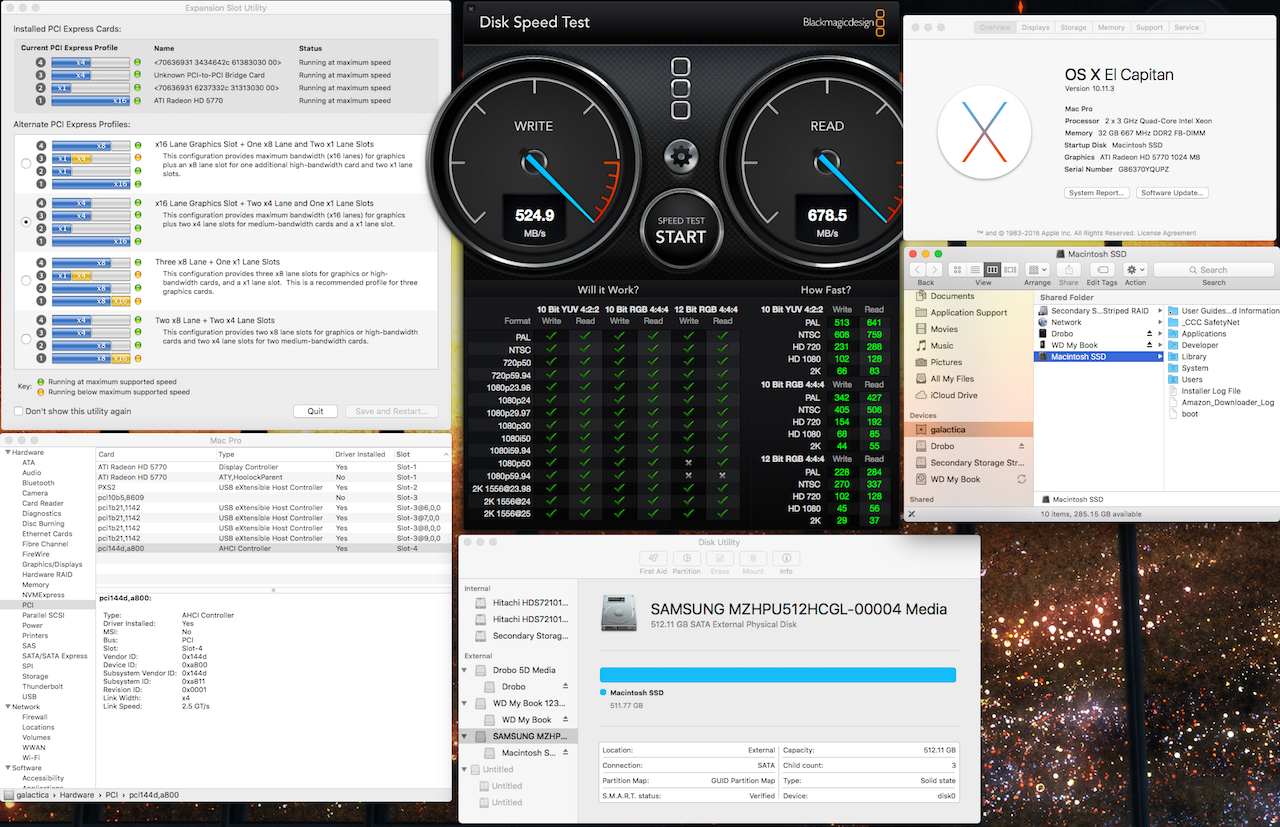
Task: Open the Developer folder in Finder column
Action: pyautogui.click(x=1200, y=345)
